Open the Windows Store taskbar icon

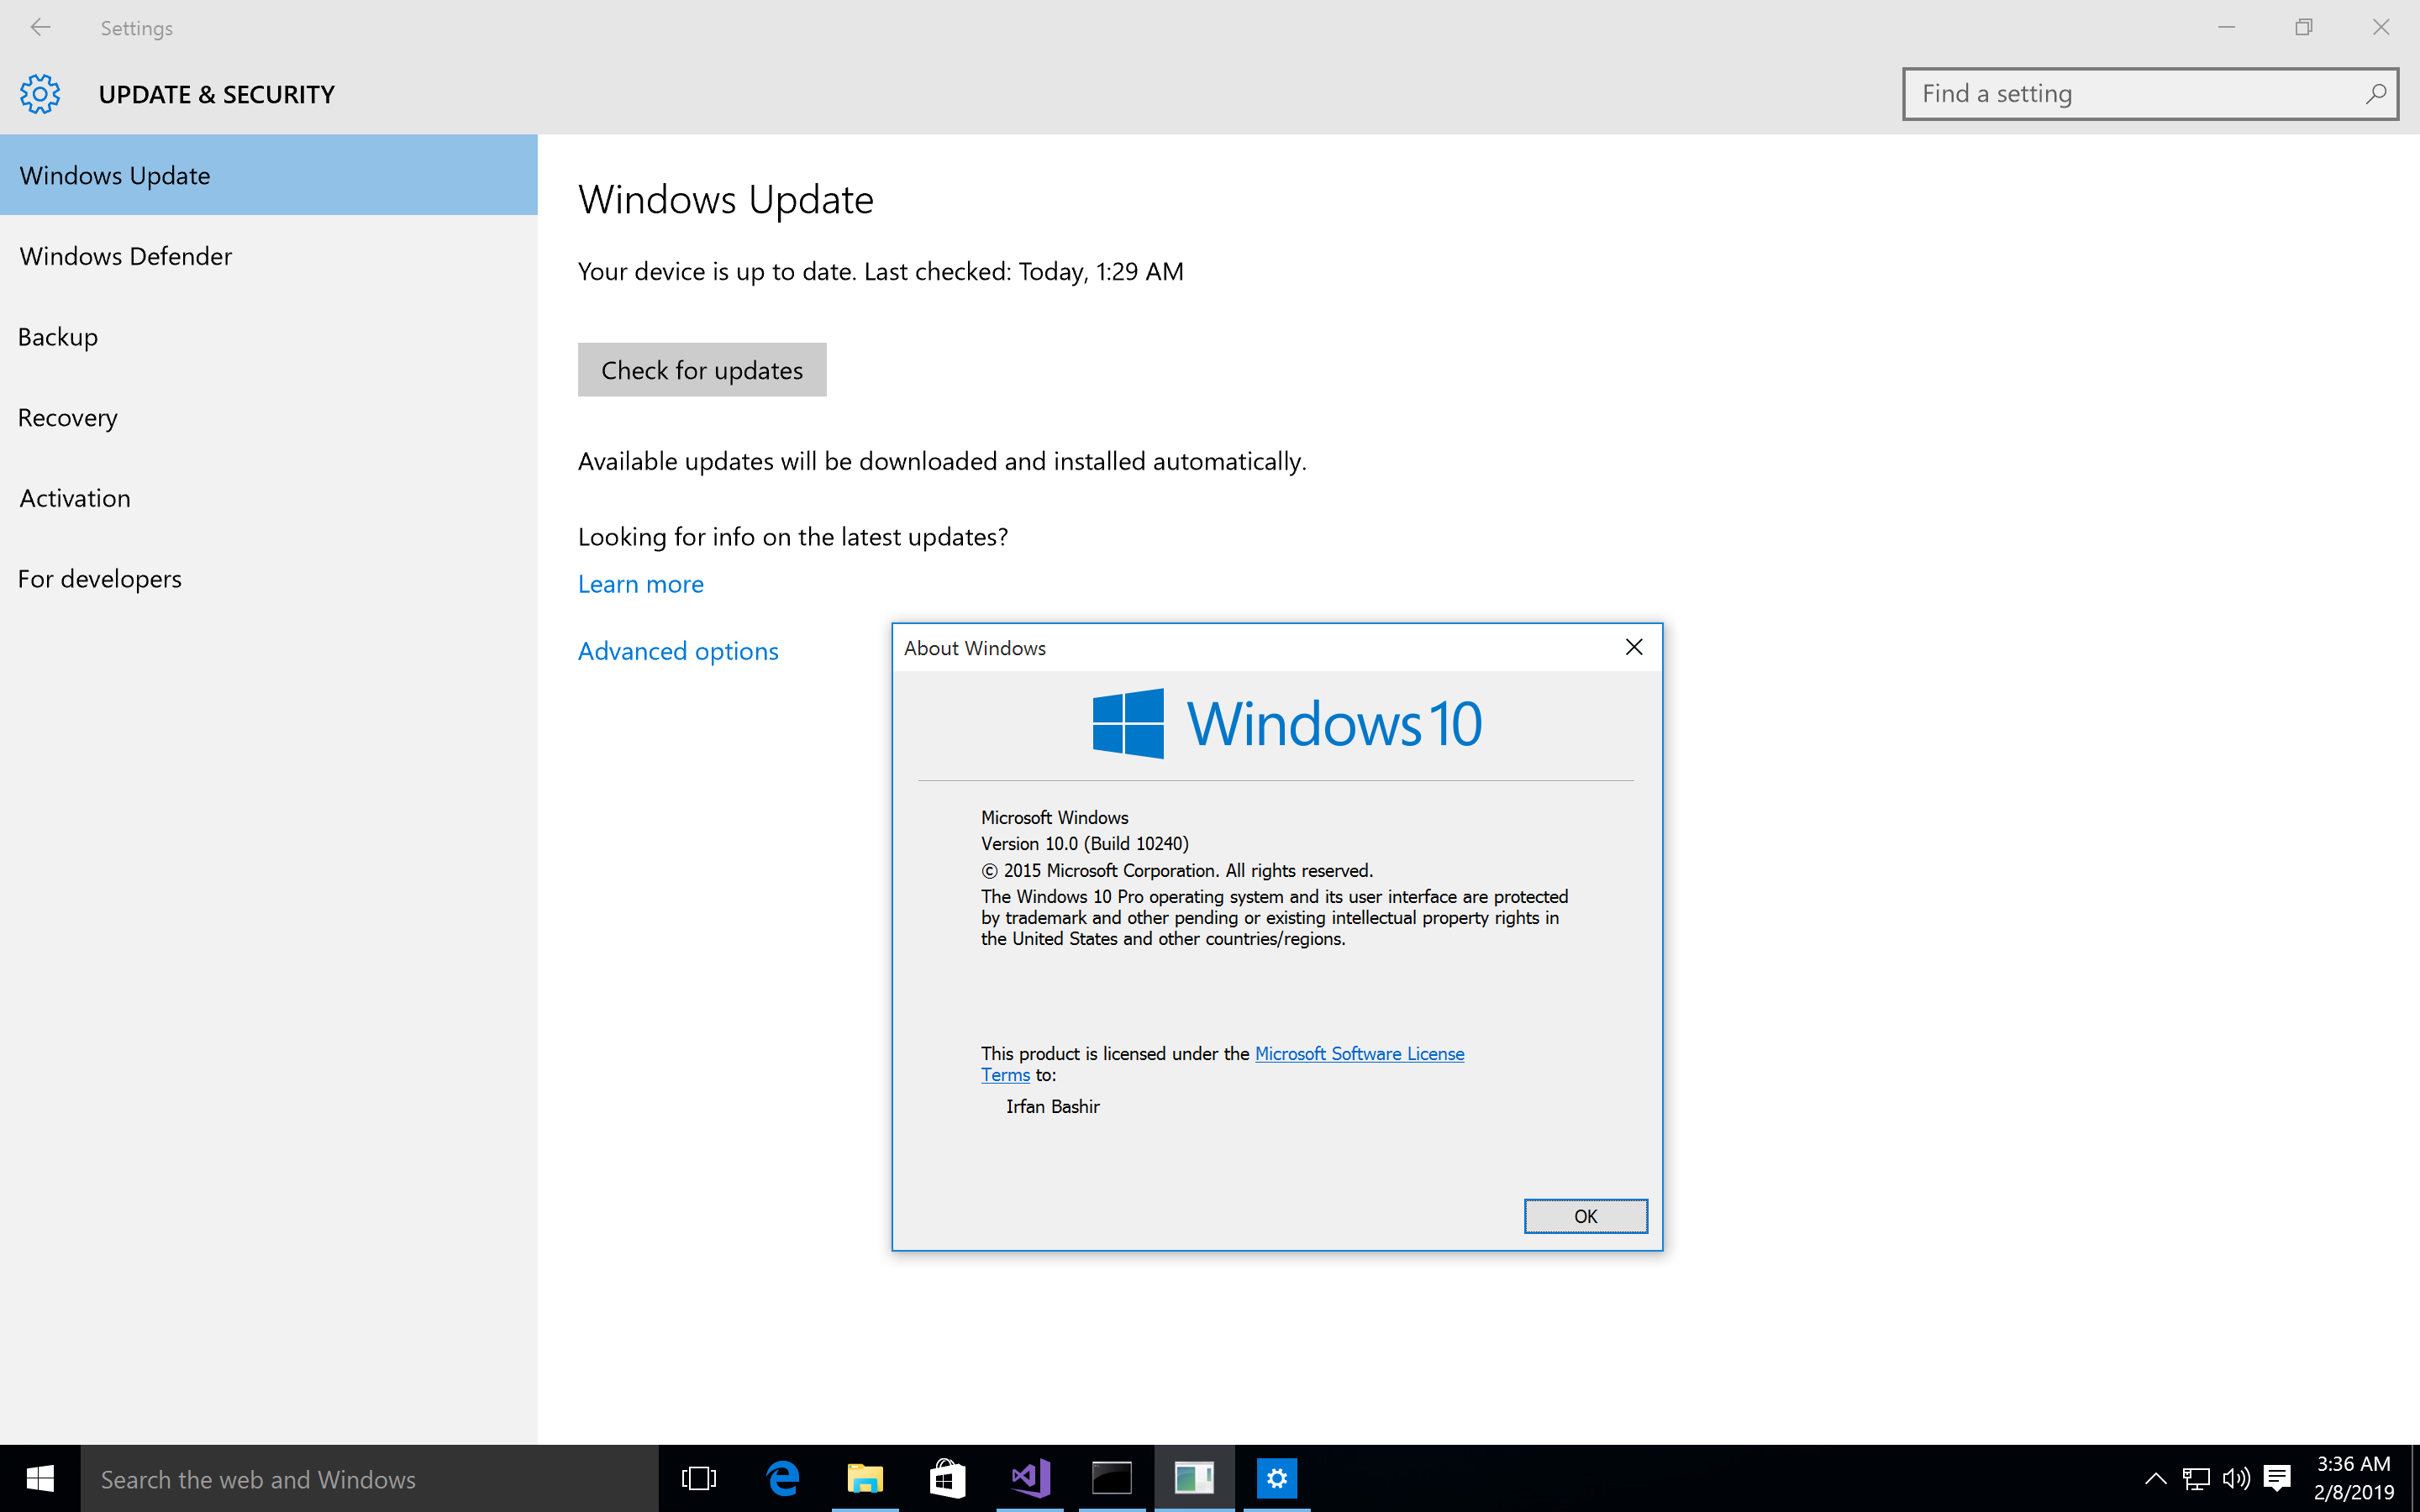pos(947,1478)
